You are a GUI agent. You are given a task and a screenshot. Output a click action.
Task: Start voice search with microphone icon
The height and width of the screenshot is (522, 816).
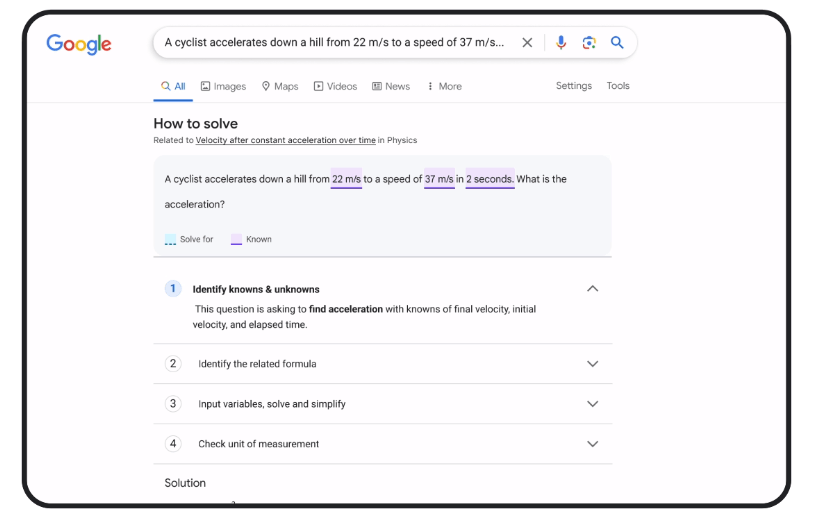[561, 43]
